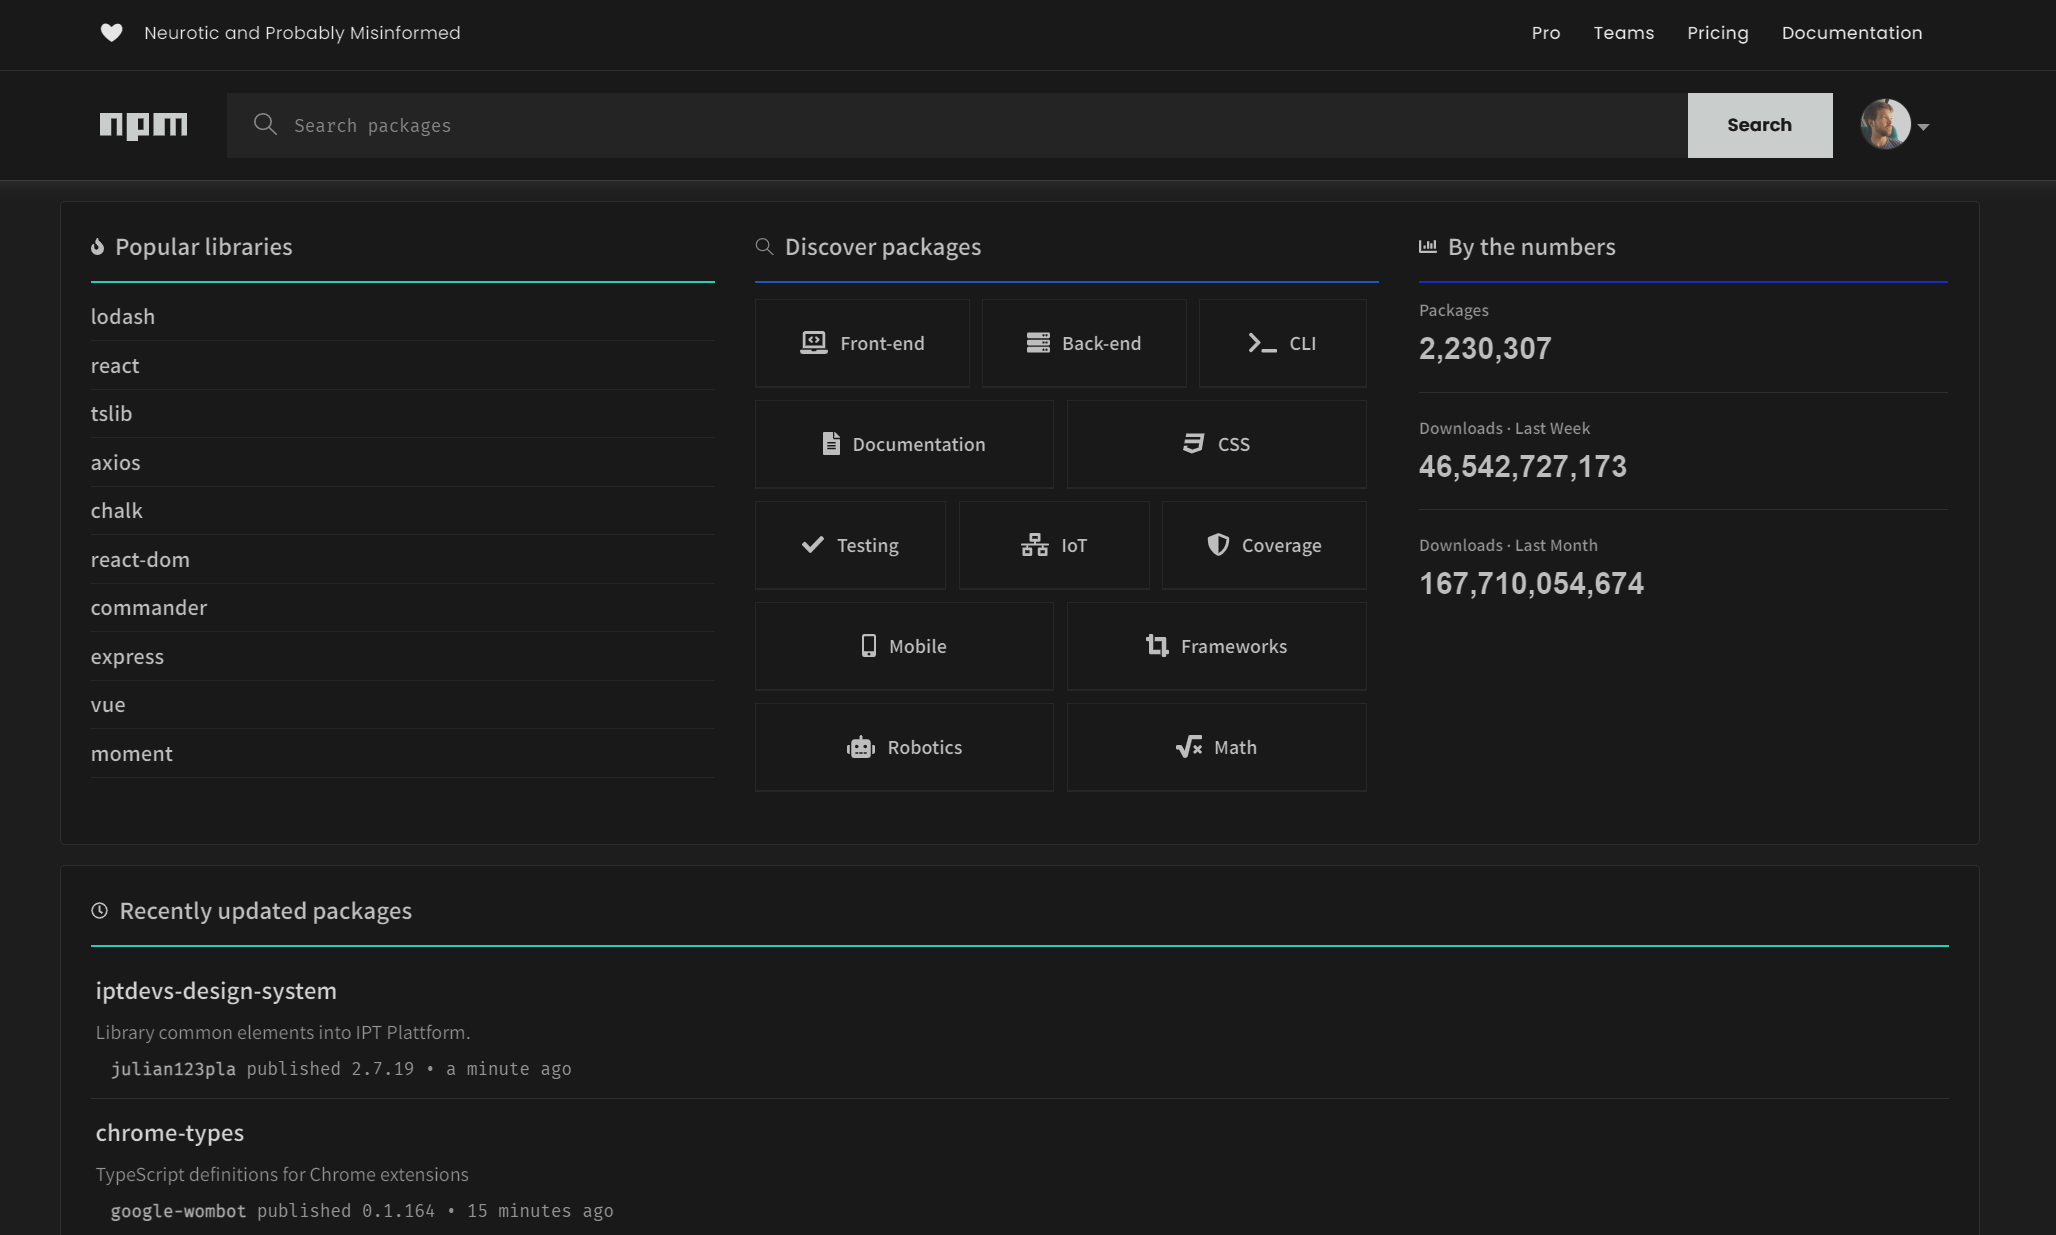The image size is (2056, 1235).
Task: Open the express library
Action: tap(127, 656)
